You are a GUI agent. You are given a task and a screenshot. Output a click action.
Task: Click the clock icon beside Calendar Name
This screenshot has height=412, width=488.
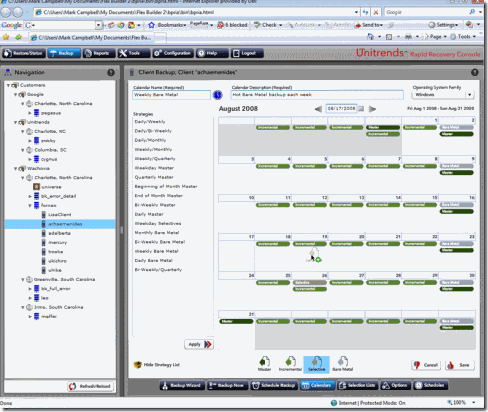(217, 95)
